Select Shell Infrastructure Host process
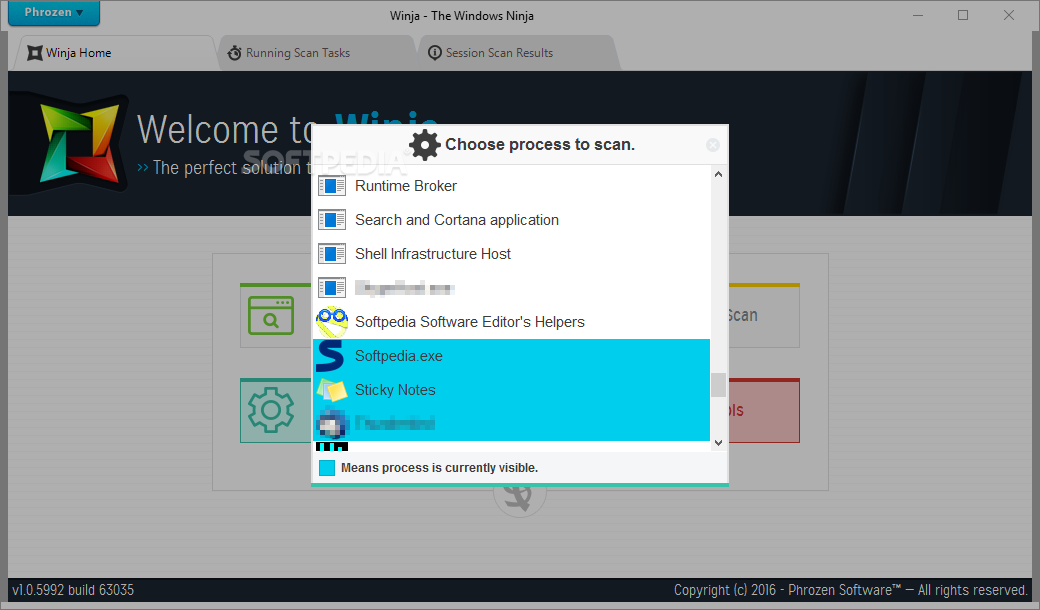The width and height of the screenshot is (1040, 610). tap(511, 254)
